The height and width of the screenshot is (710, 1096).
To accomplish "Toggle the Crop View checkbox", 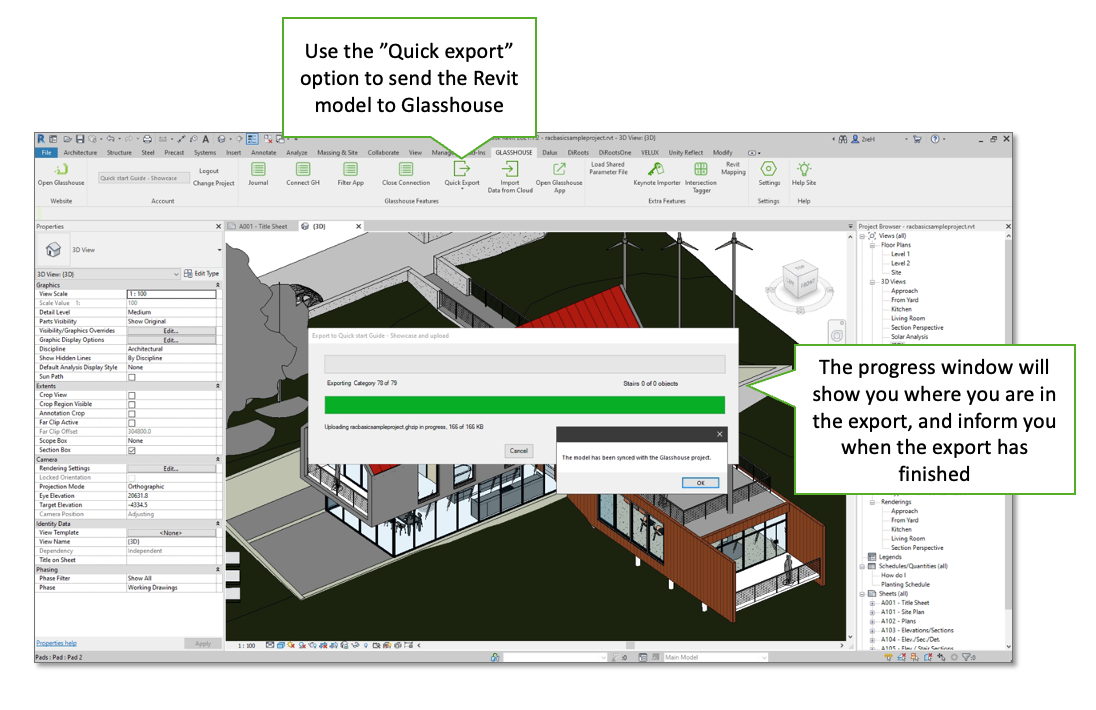I will (x=131, y=395).
